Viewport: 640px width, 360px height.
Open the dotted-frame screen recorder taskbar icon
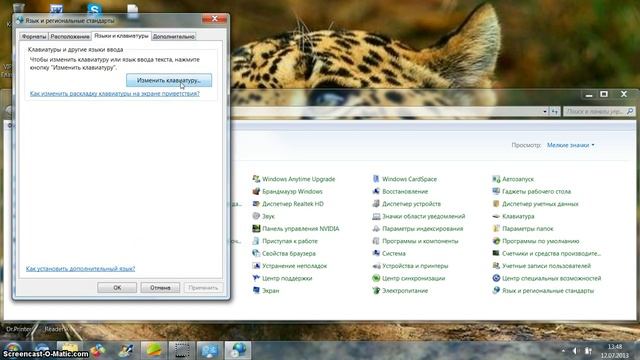[182, 350]
